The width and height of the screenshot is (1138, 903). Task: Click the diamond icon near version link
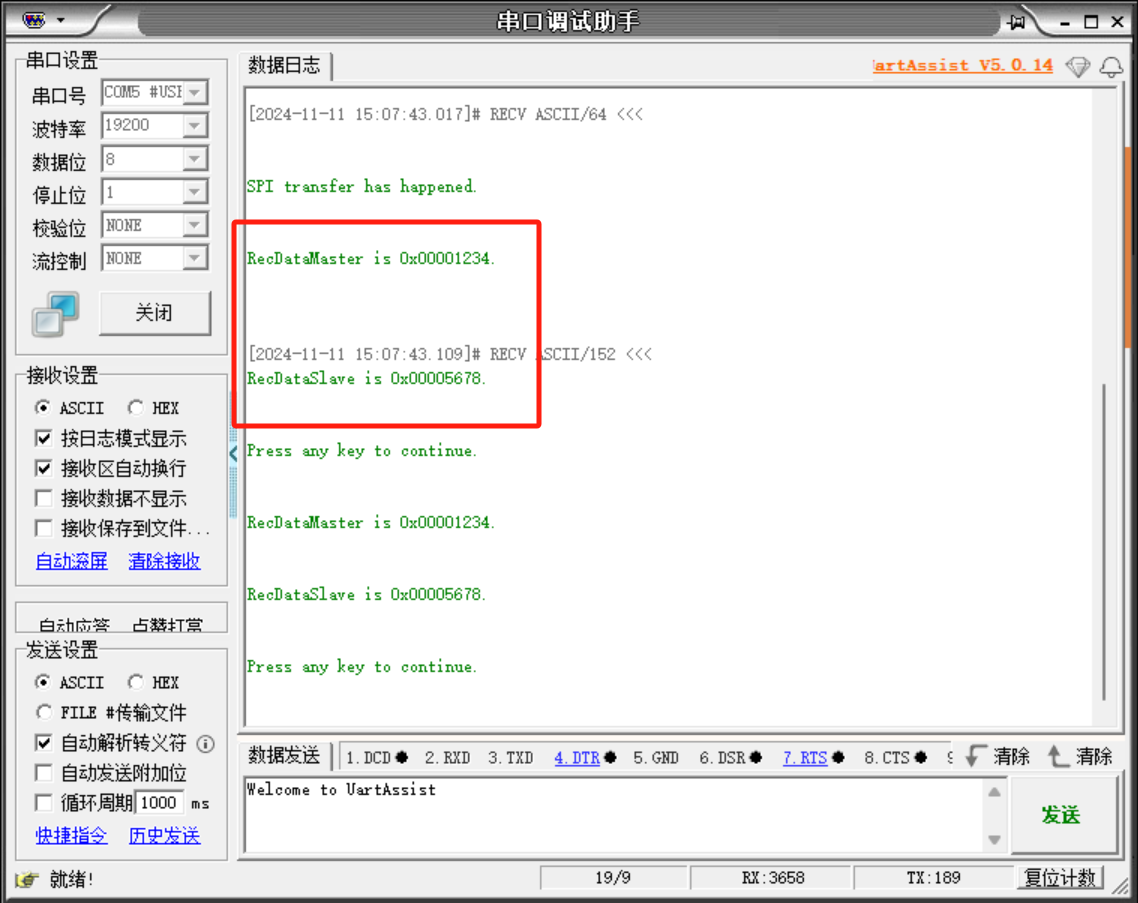tap(1078, 67)
